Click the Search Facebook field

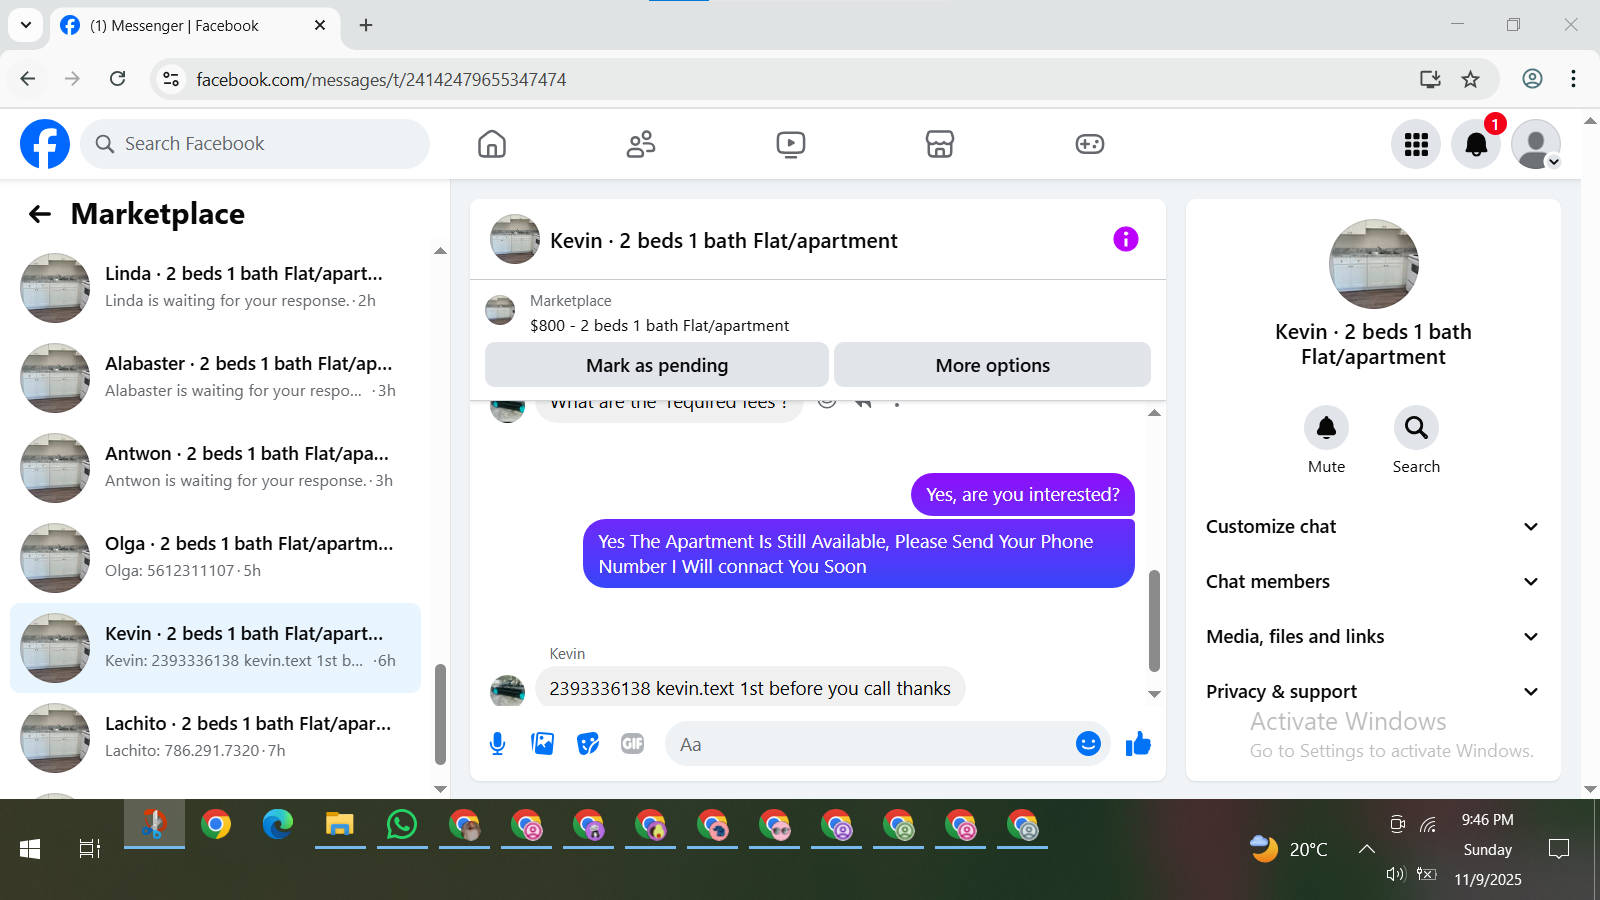click(255, 144)
